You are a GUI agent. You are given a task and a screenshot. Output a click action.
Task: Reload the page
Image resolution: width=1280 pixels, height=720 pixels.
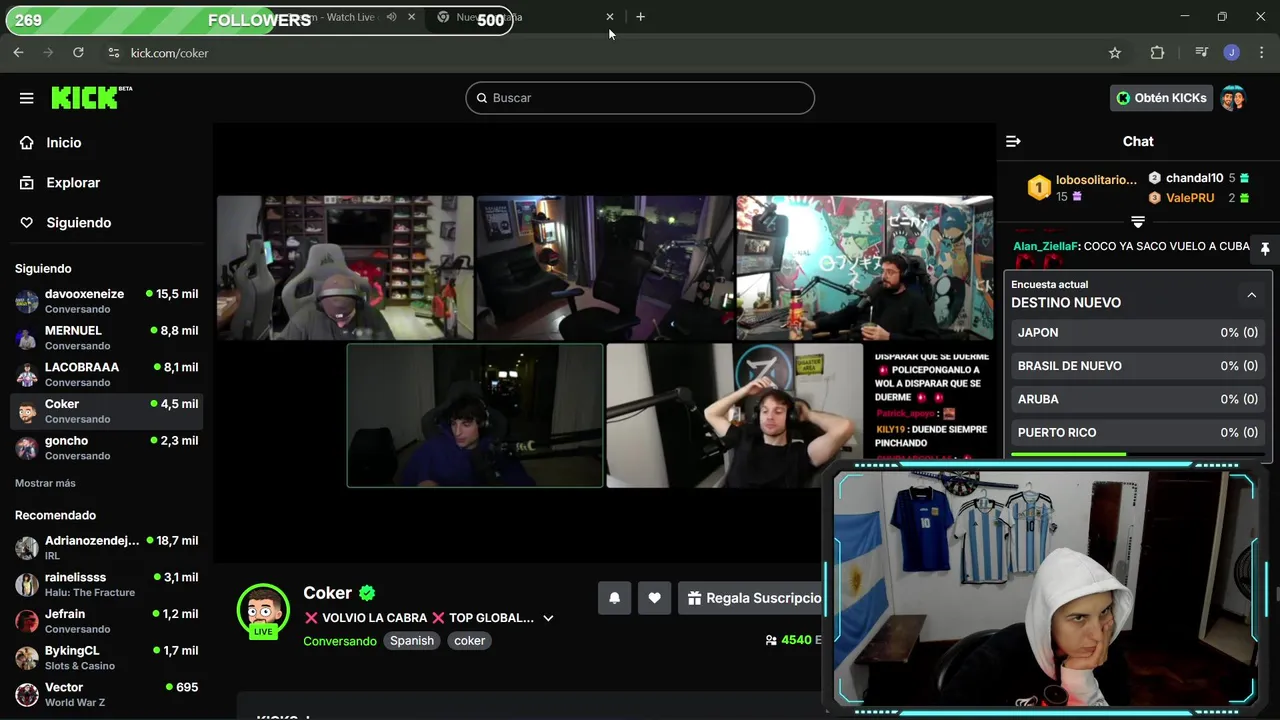[78, 53]
